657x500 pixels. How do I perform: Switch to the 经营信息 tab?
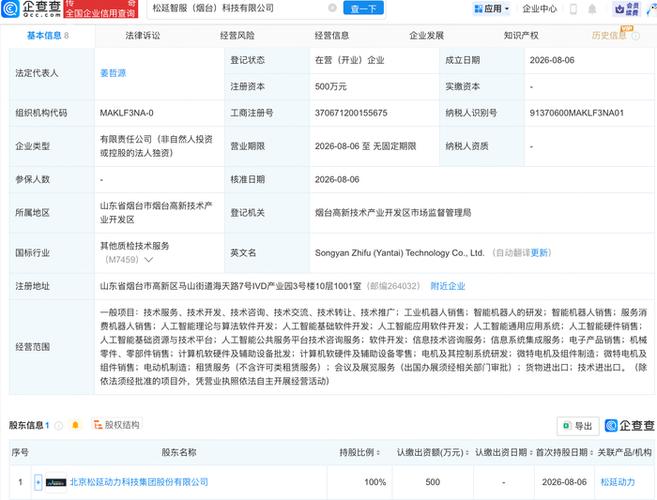(x=332, y=36)
